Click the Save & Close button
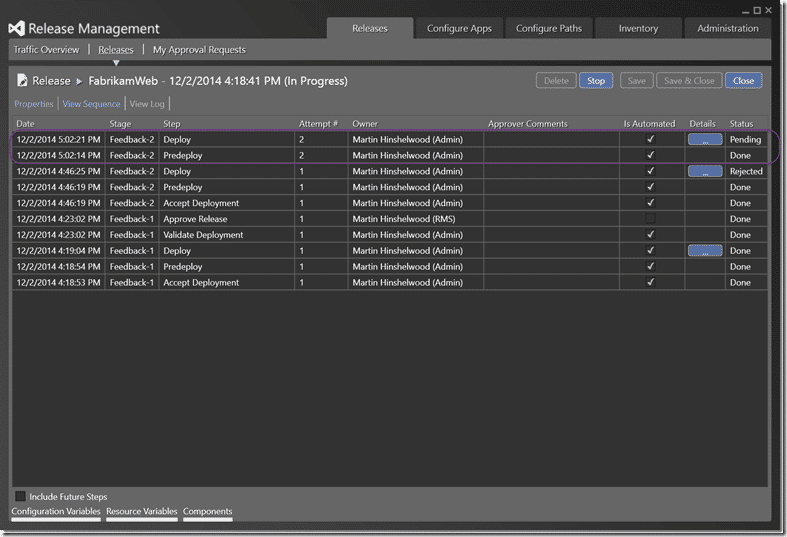 pos(689,81)
